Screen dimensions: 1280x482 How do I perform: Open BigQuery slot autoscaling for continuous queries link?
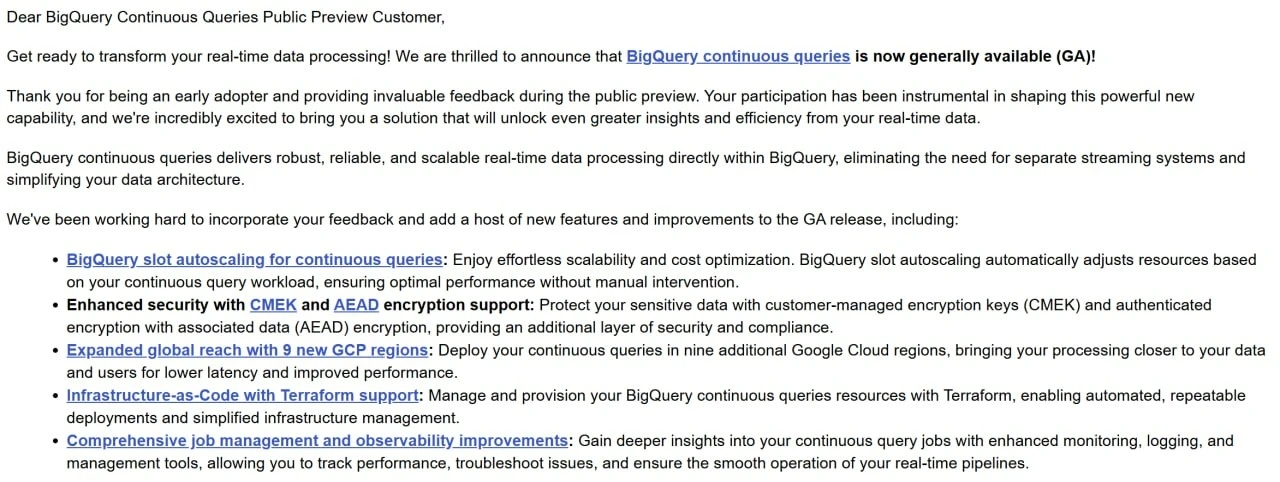[254, 259]
